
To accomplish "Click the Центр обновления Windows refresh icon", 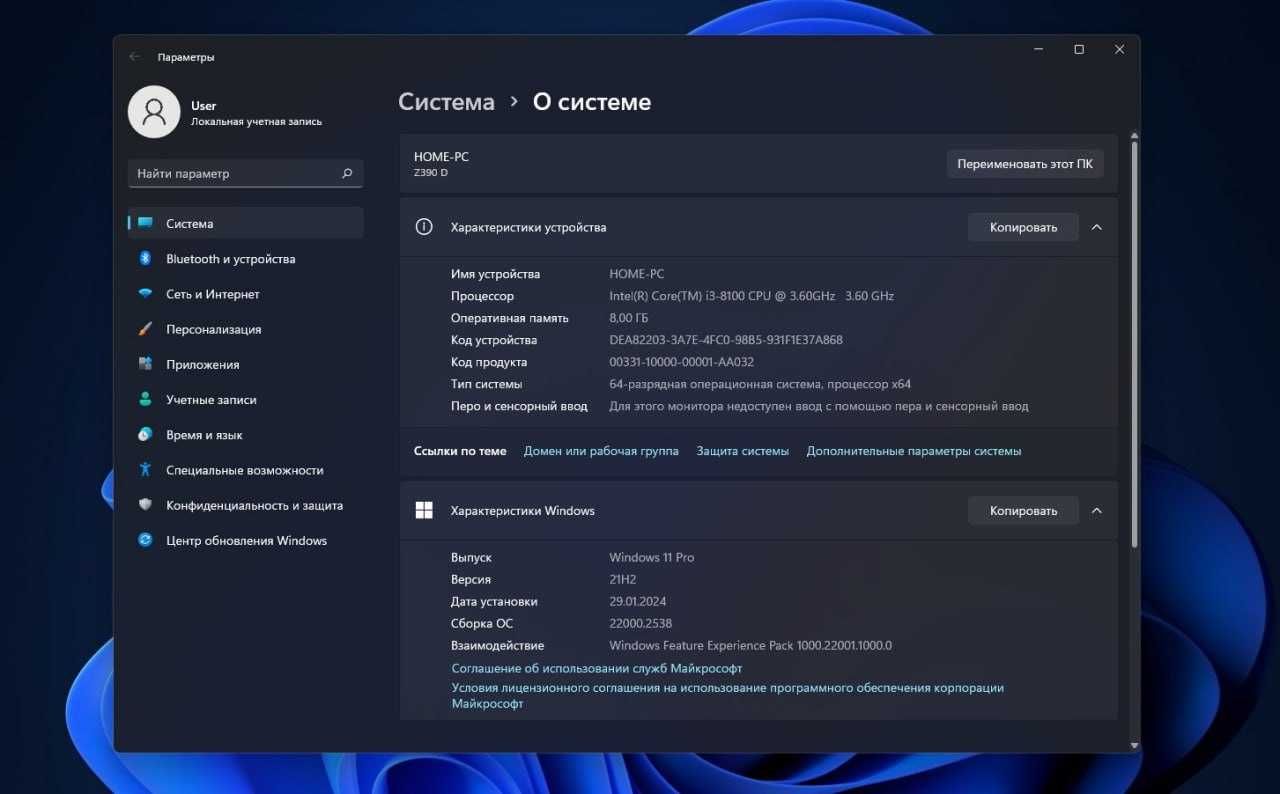I will pos(145,541).
